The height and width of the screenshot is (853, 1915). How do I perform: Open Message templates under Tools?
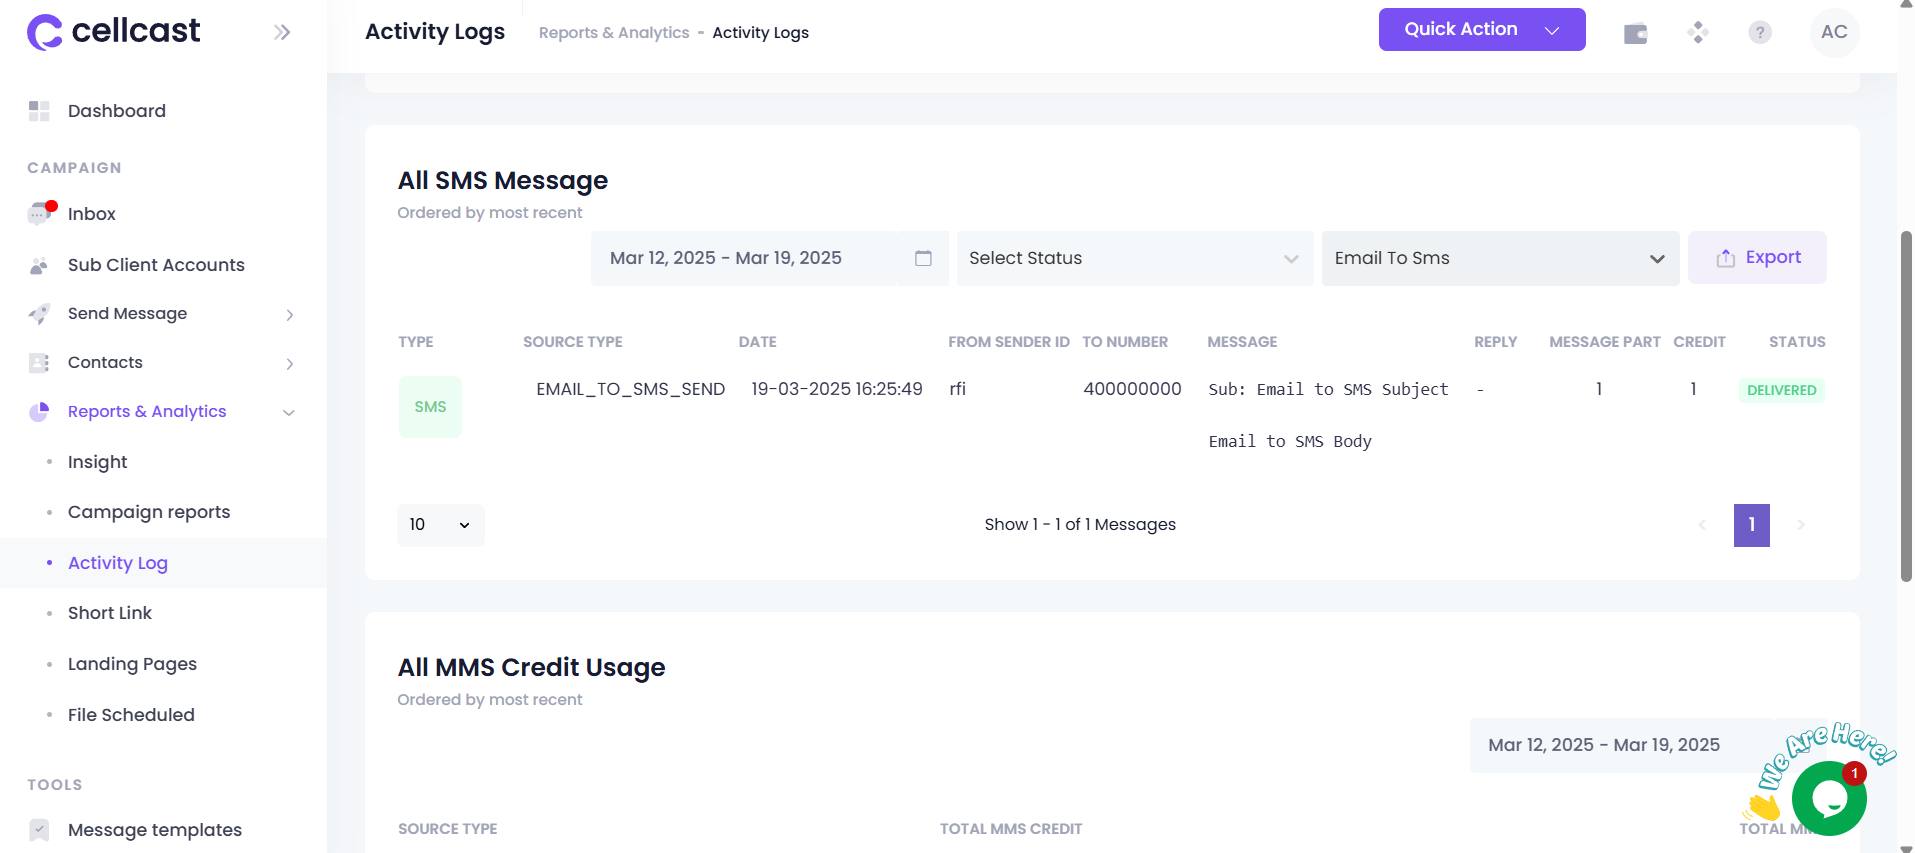[x=155, y=830]
